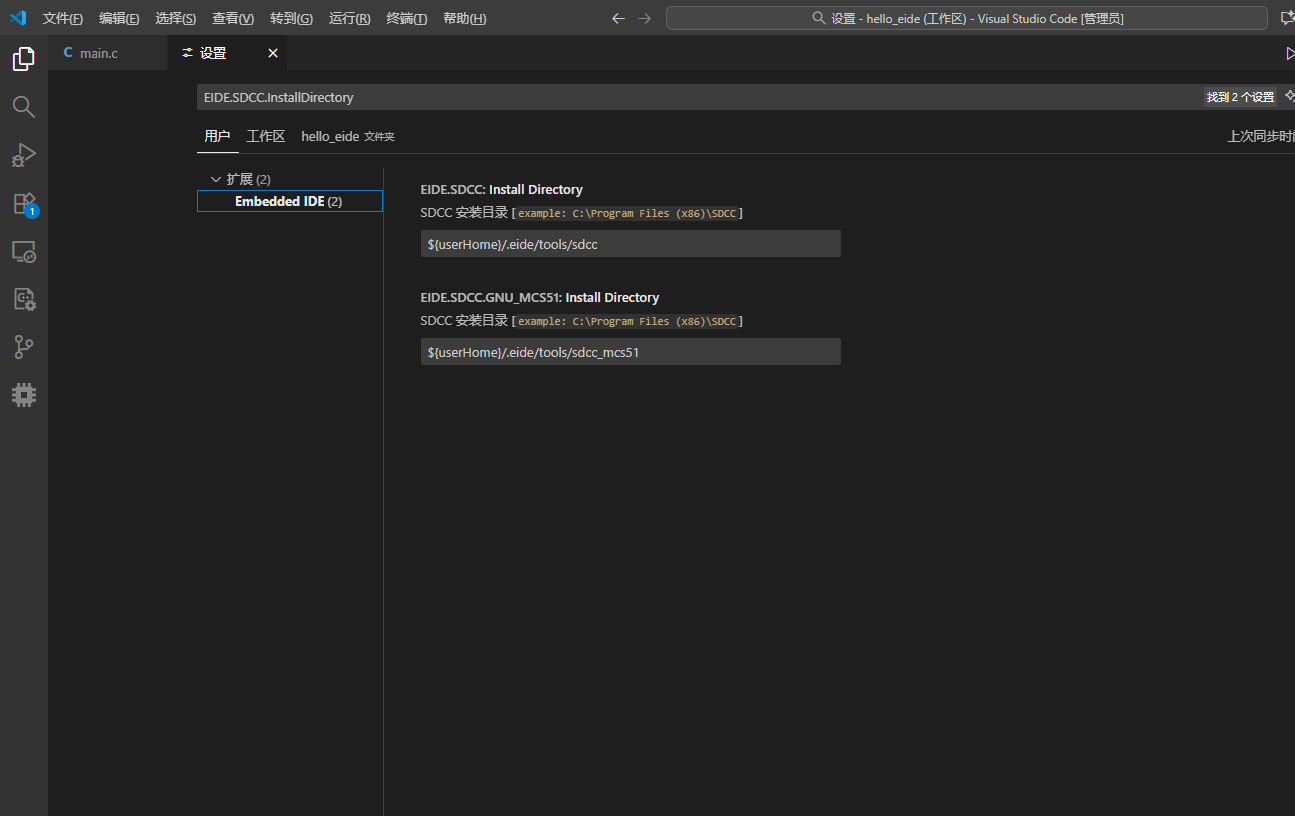Select Embedded IDE (2) in settings tree
Viewport: 1295px width, 816px height.
pos(289,201)
